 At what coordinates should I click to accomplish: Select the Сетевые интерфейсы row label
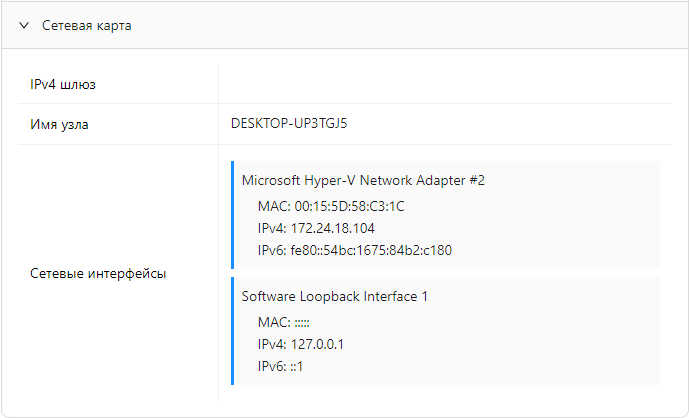tap(98, 273)
